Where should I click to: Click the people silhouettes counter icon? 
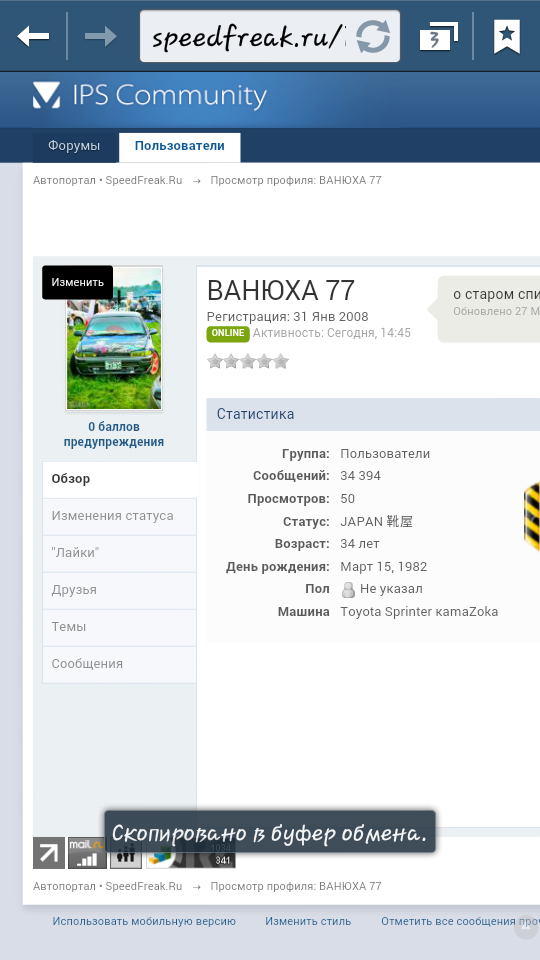pos(126,853)
